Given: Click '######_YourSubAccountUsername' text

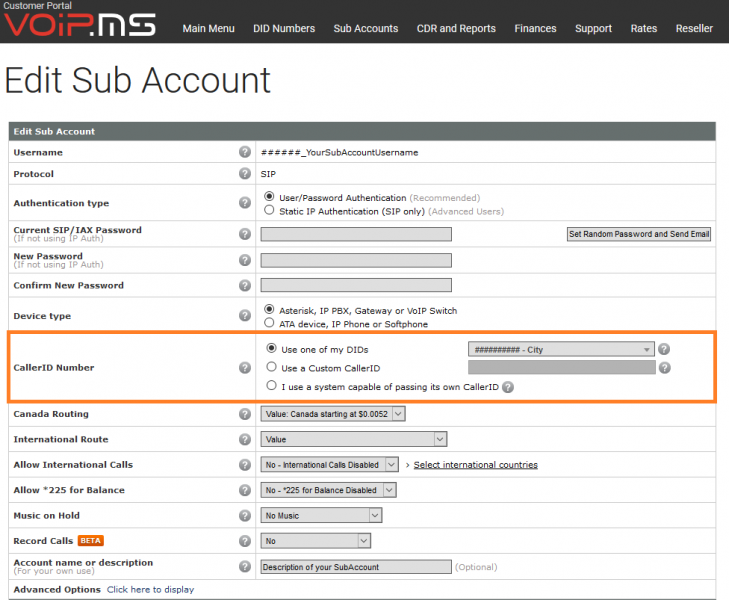Looking at the screenshot, I should 339,152.
